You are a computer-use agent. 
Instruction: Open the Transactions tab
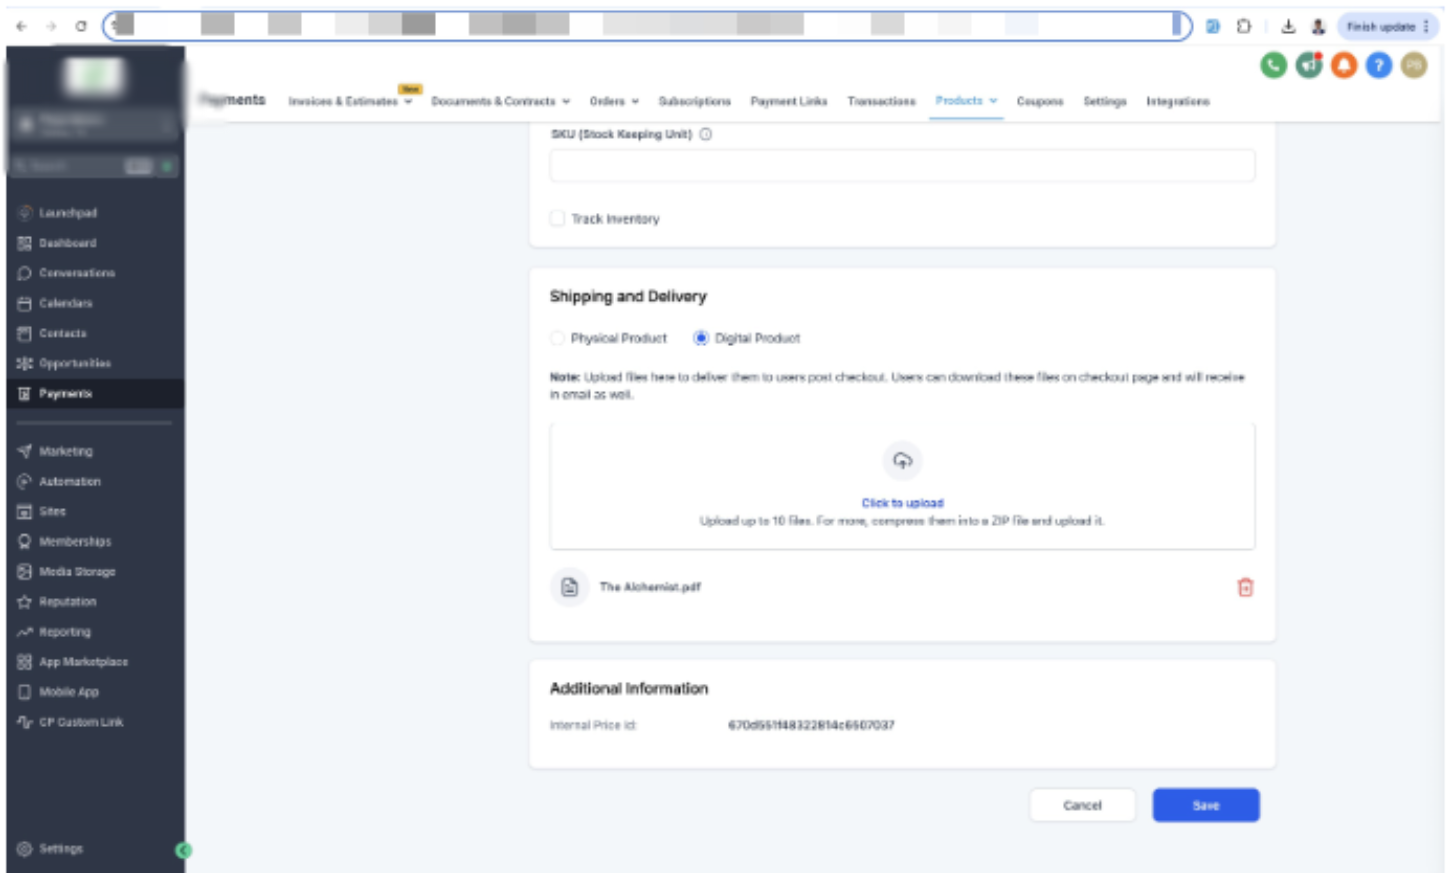click(x=881, y=101)
